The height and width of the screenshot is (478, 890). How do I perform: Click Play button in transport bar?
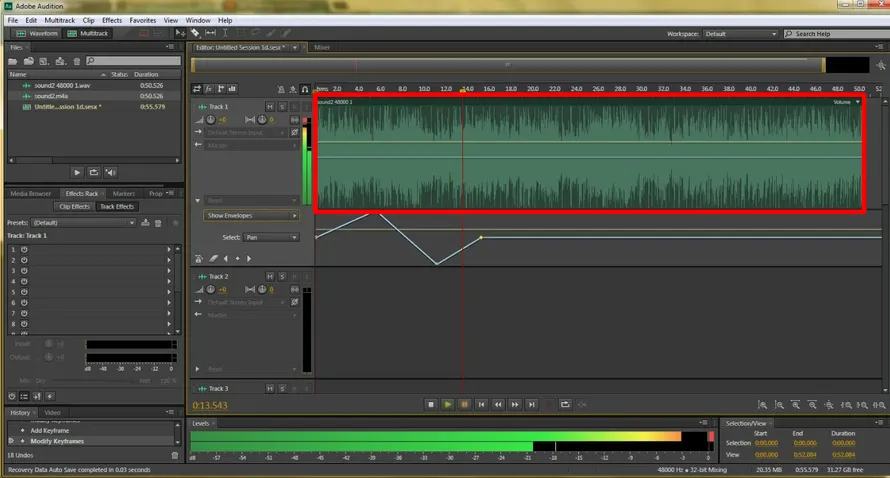point(448,405)
